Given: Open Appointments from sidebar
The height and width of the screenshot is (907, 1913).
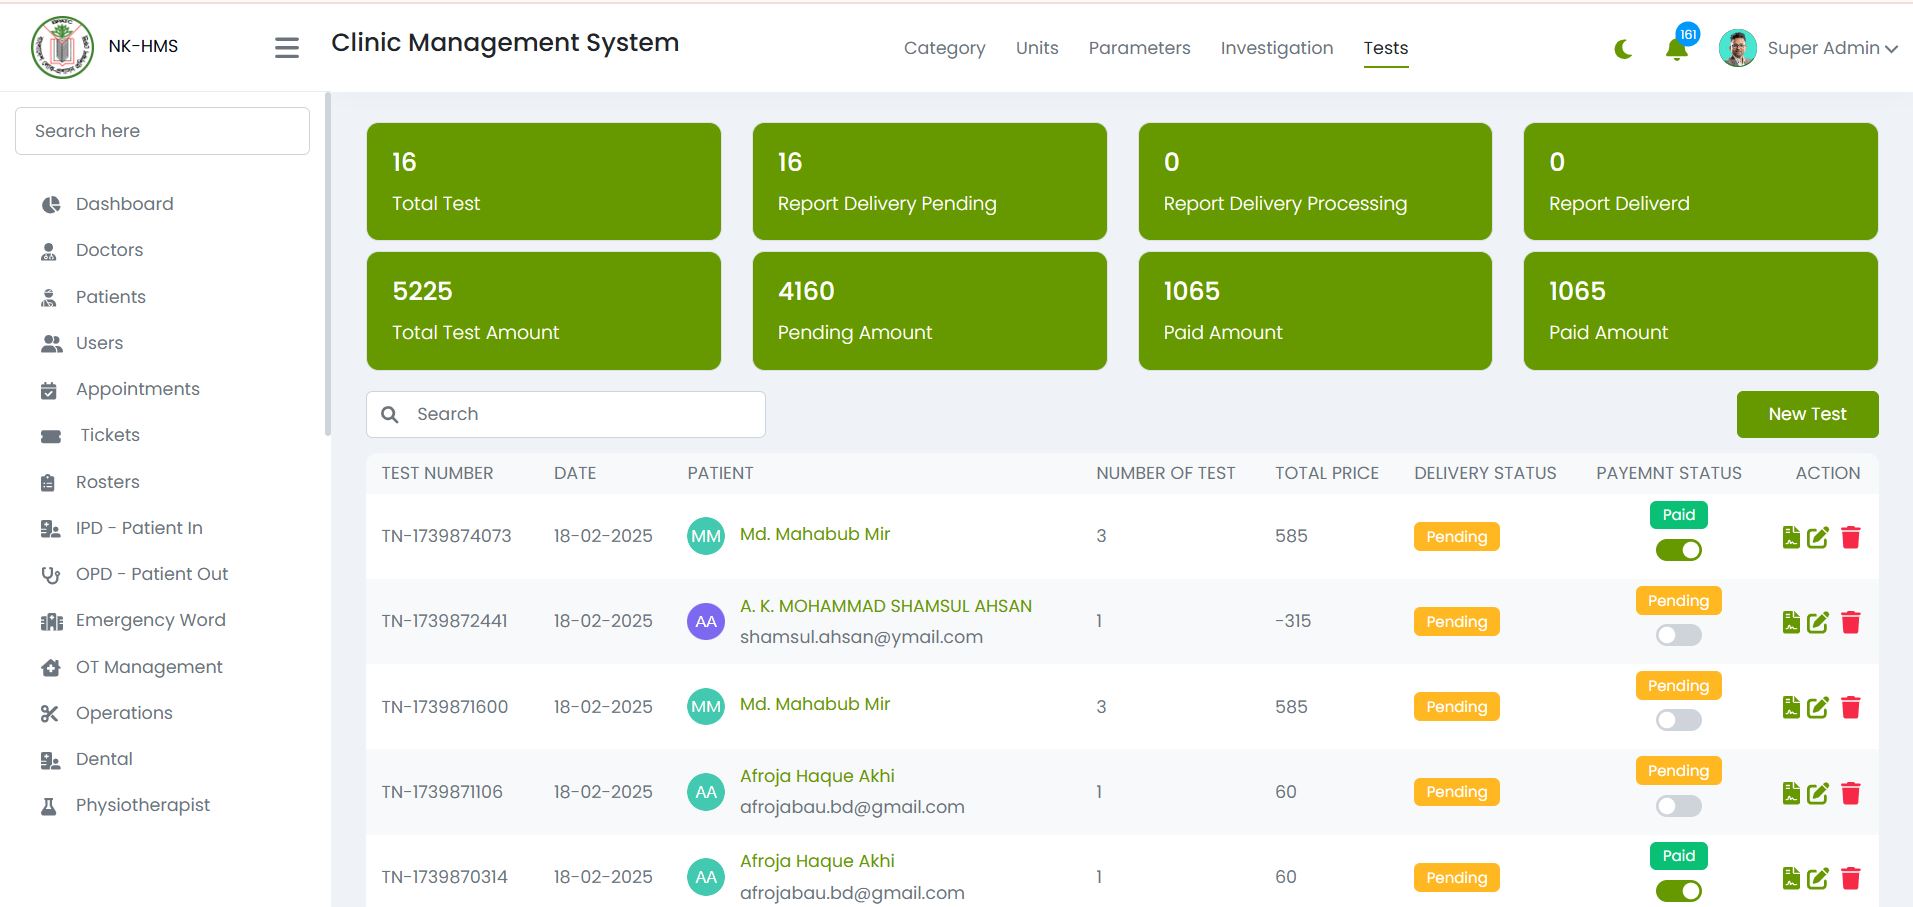Looking at the screenshot, I should [x=120, y=389].
